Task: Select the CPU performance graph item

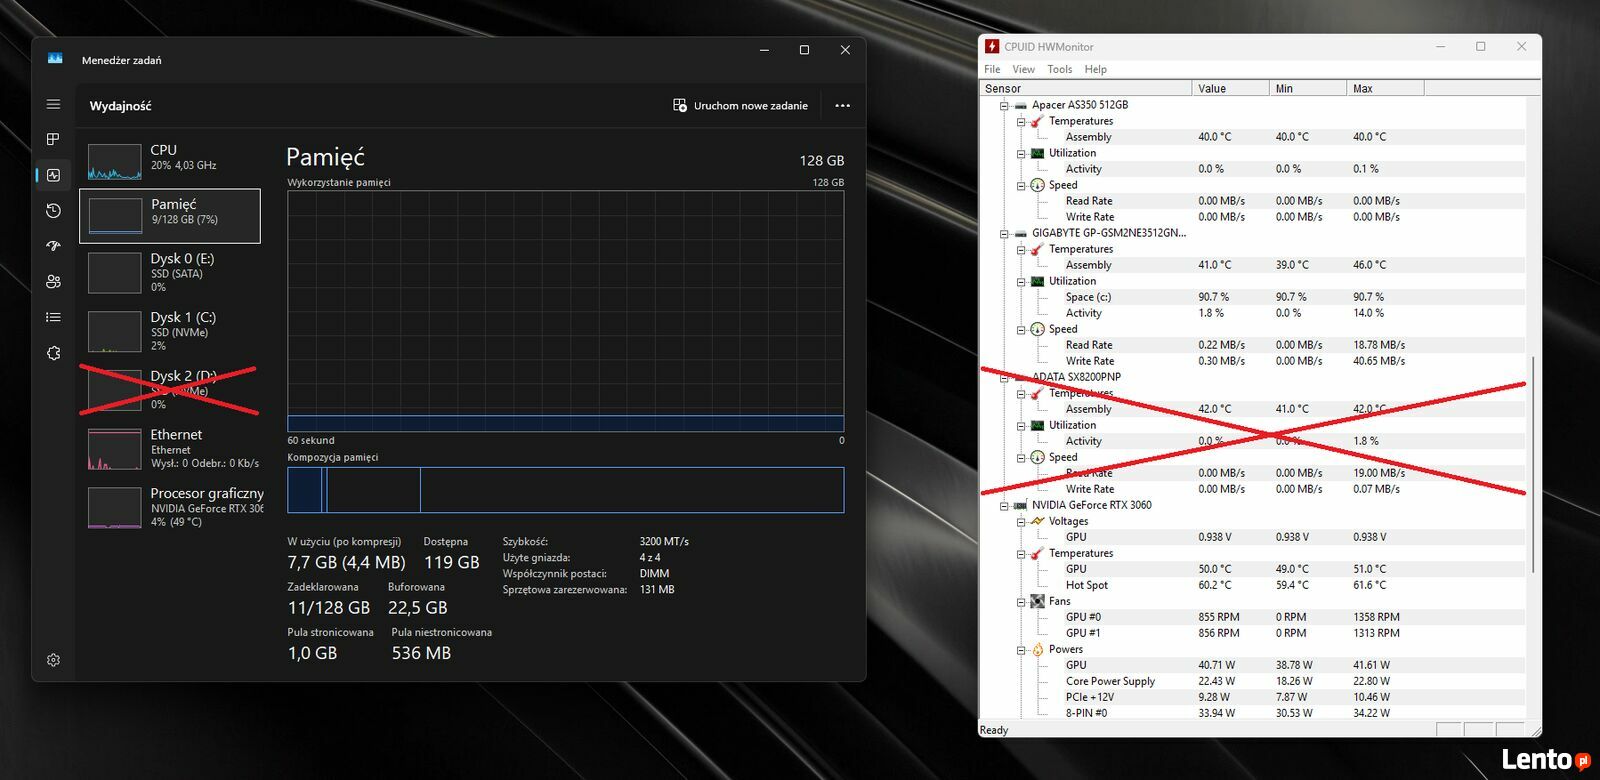Action: (170, 158)
